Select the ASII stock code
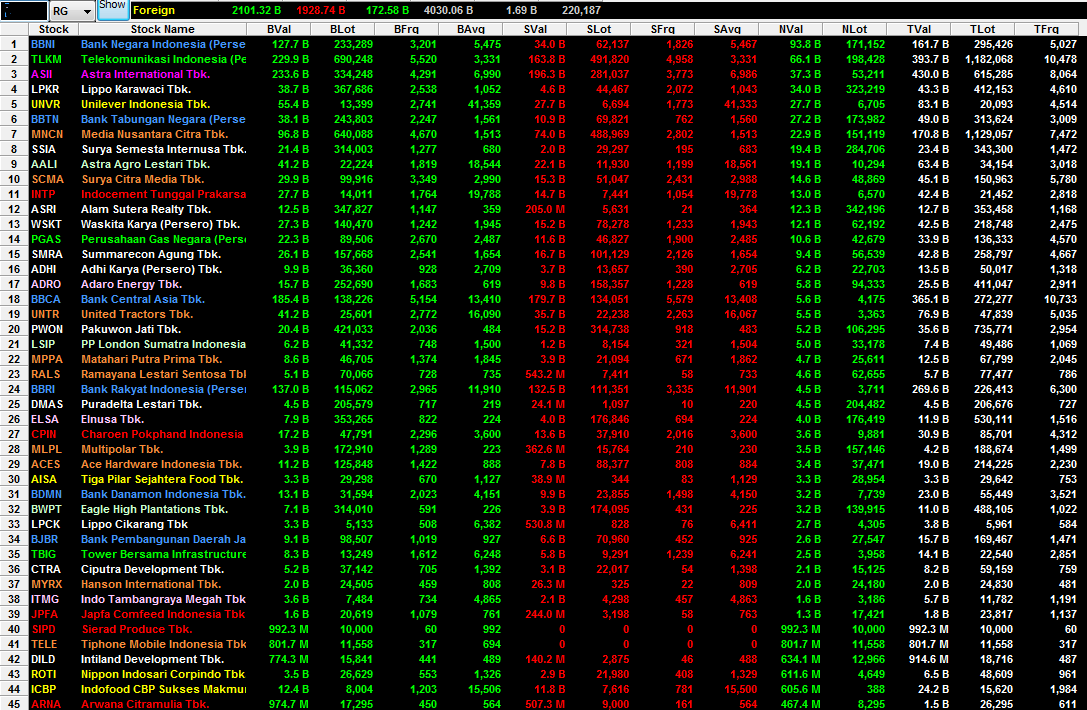 (x=42, y=74)
